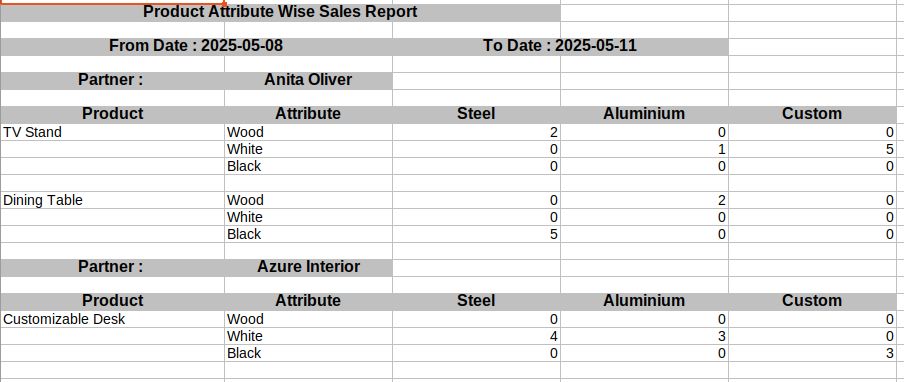The width and height of the screenshot is (904, 382).
Task: Select Dining Table Wood Aluminium value 2
Action: [x=644, y=200]
